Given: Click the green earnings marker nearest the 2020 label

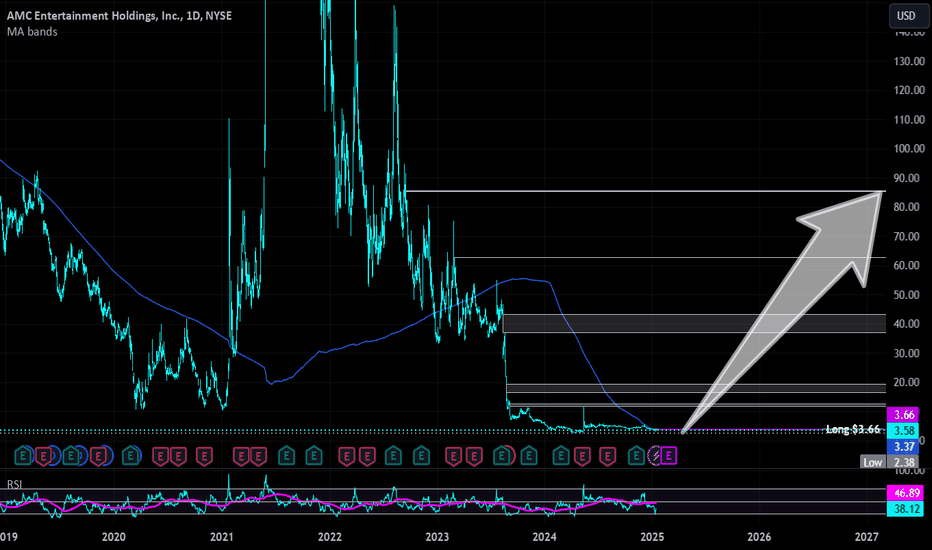Looking at the screenshot, I should tap(131, 456).
